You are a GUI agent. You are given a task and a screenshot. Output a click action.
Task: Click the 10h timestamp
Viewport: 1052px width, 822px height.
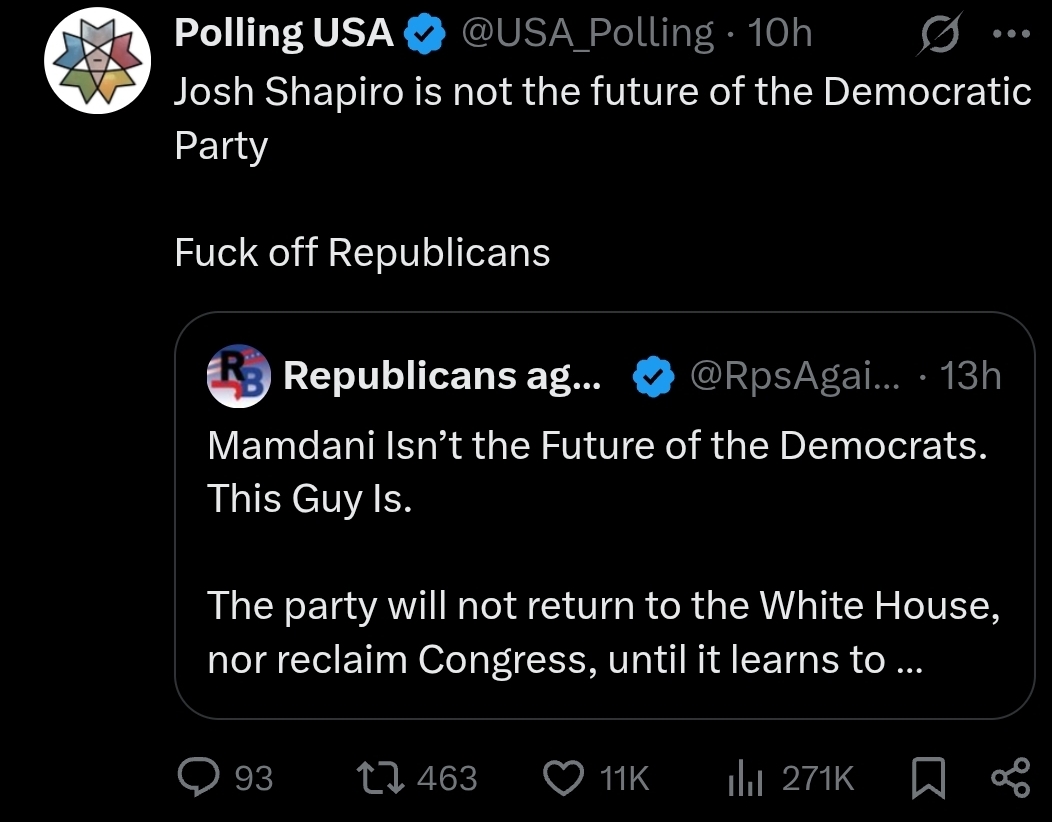click(x=781, y=34)
